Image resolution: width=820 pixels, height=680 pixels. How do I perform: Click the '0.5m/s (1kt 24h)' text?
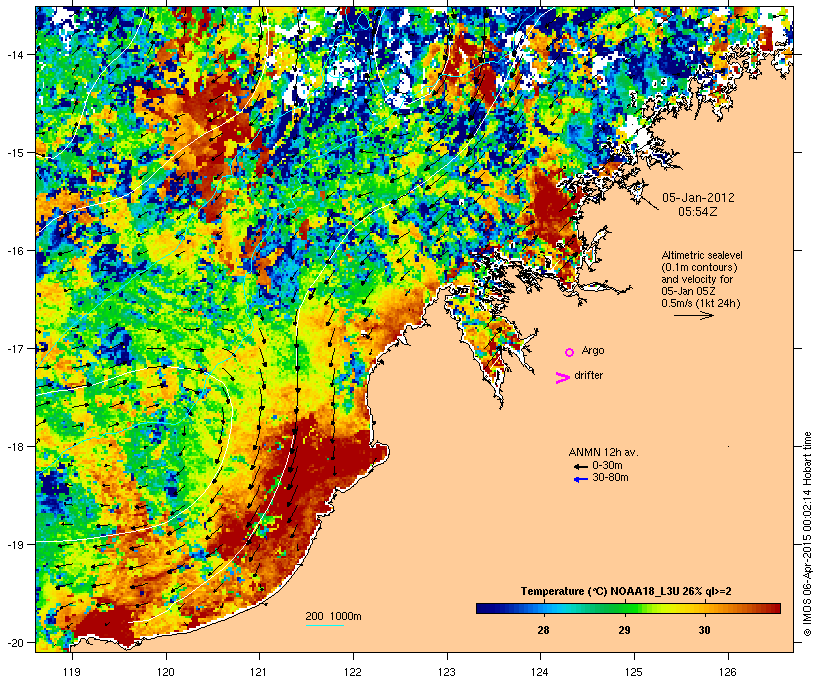(x=701, y=303)
